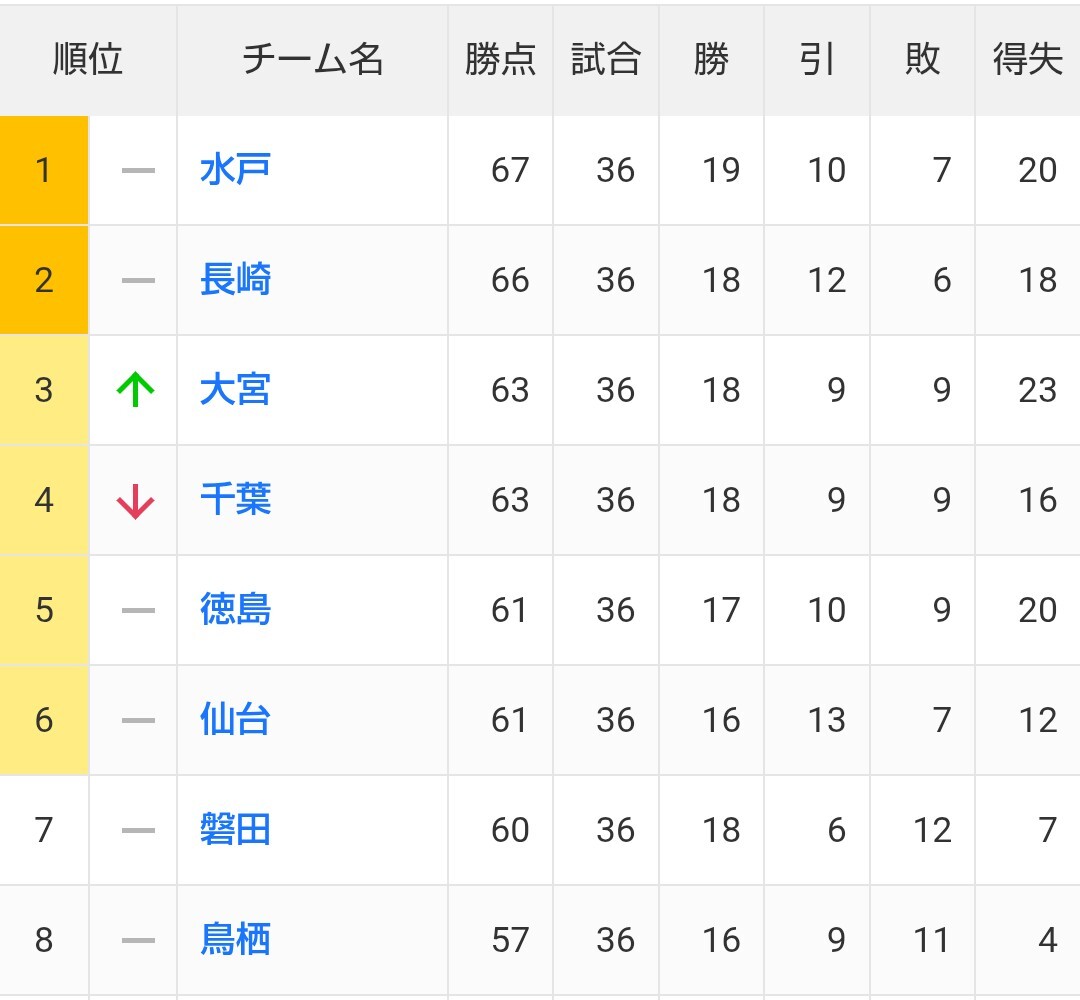Image resolution: width=1080 pixels, height=1000 pixels.
Task: Open the 水戸 team page link
Action: click(235, 170)
